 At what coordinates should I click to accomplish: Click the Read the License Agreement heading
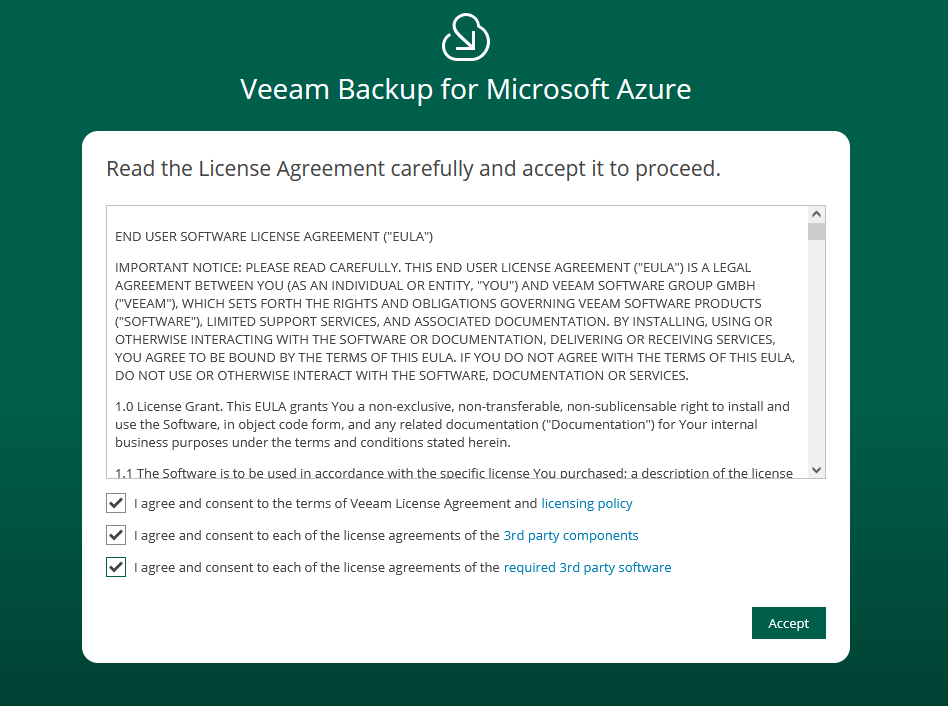[x=413, y=168]
